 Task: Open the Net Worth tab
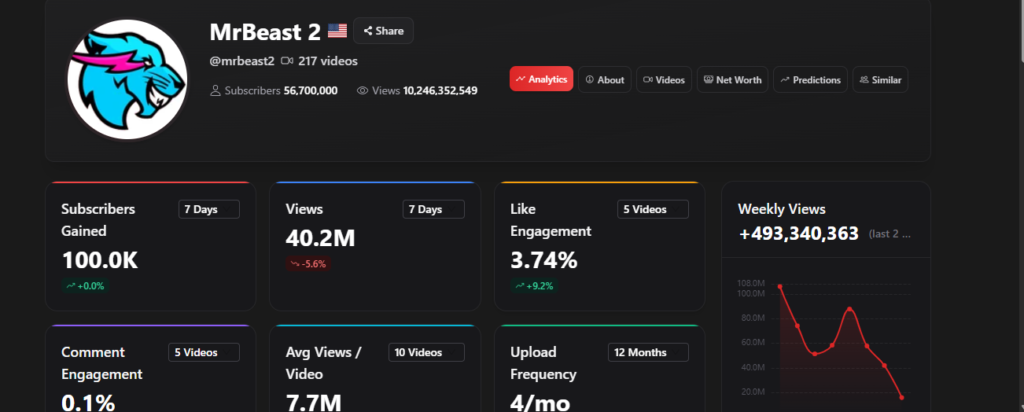coord(732,80)
